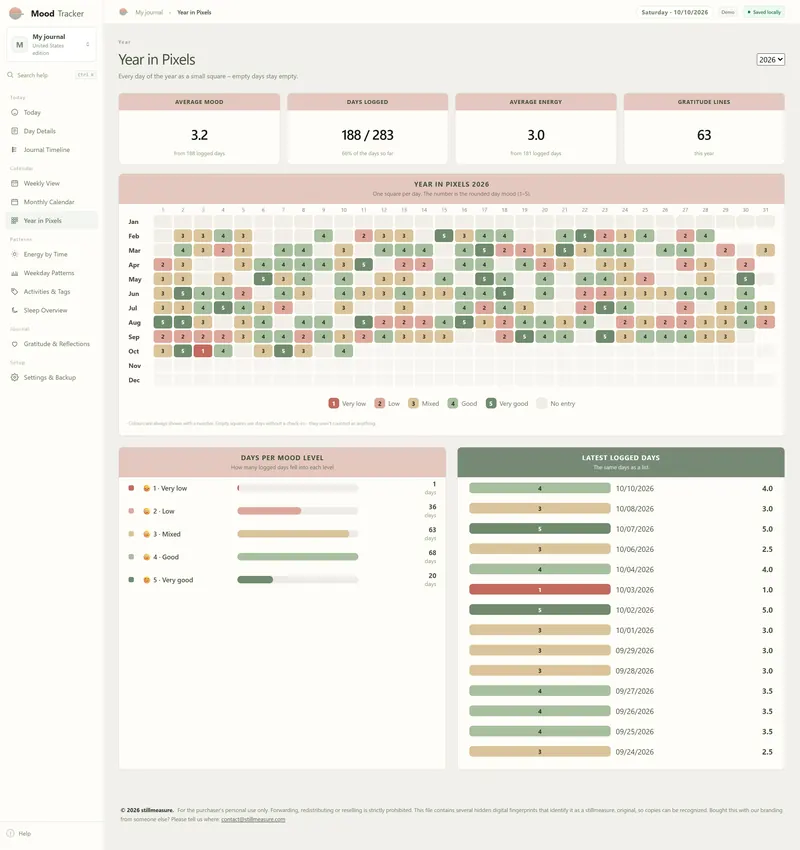Click the Search help input field
The height and width of the screenshot is (850, 800).
(52, 75)
